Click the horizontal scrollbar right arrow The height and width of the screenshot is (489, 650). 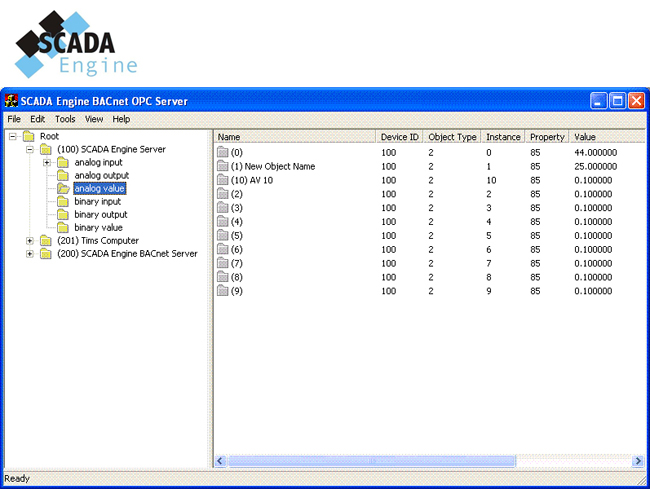point(638,461)
